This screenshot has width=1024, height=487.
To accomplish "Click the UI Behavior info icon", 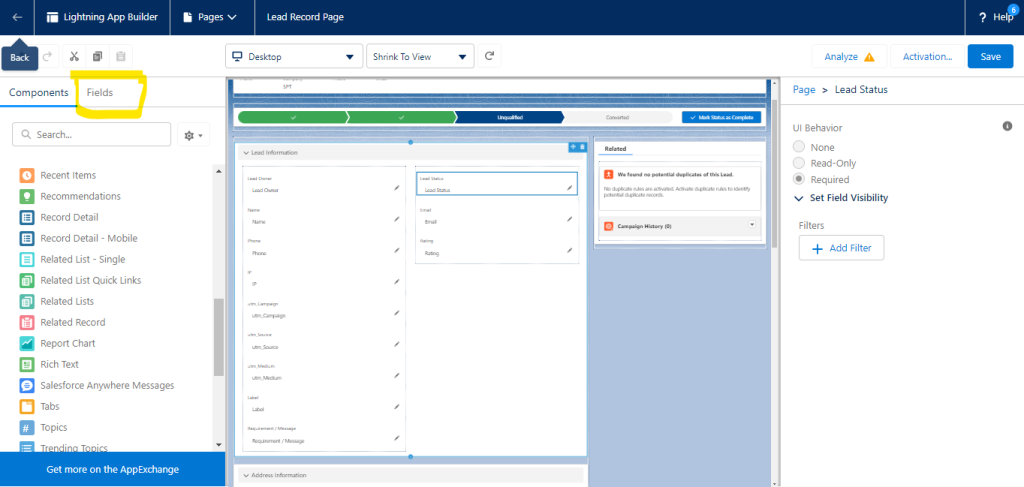I will (x=1007, y=126).
